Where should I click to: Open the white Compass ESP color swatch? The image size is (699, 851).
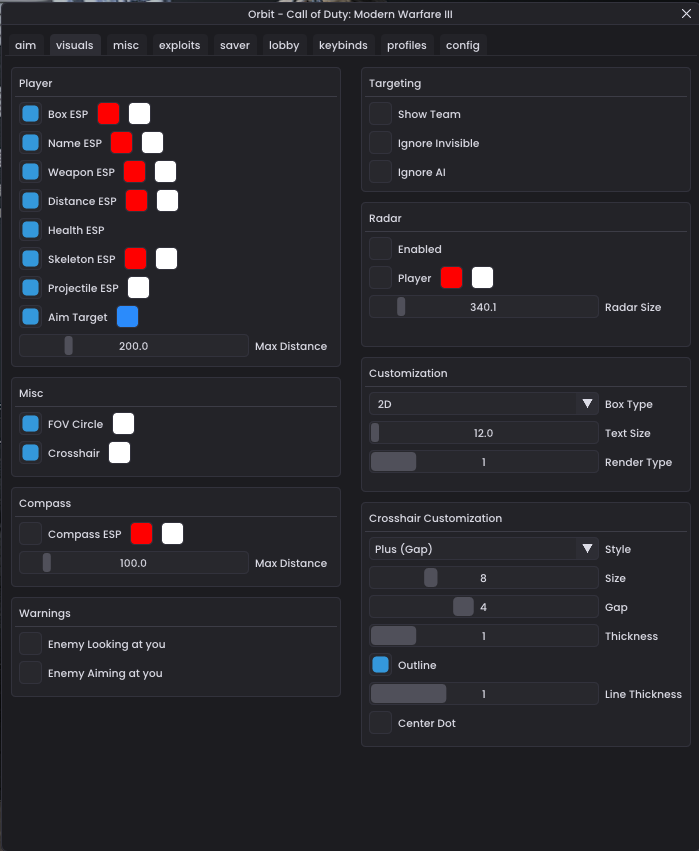pos(172,534)
